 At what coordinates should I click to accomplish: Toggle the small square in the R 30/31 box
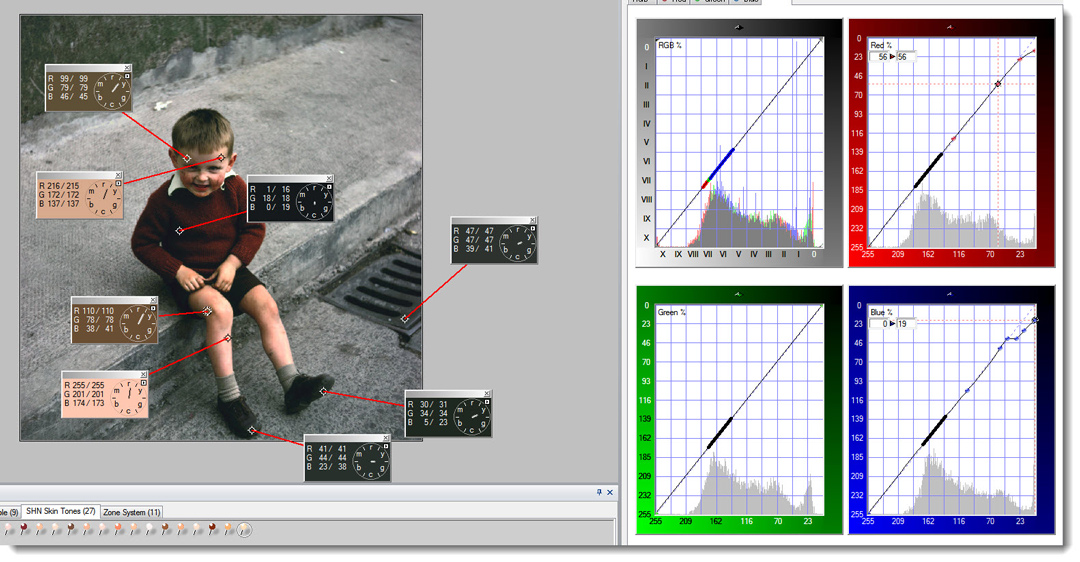pos(487,402)
